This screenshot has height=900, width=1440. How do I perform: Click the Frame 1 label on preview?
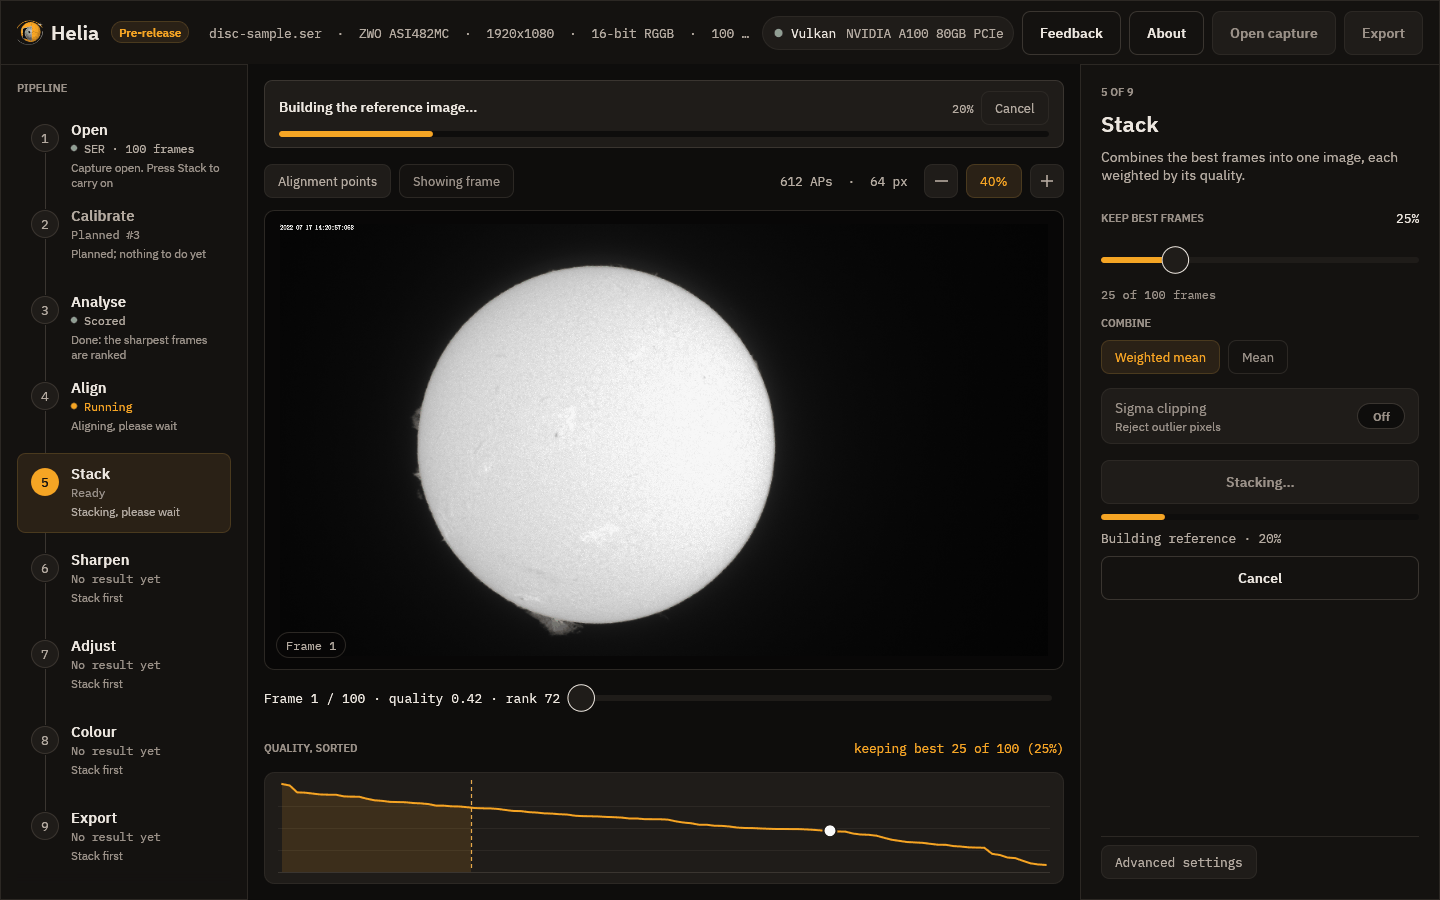coord(311,646)
